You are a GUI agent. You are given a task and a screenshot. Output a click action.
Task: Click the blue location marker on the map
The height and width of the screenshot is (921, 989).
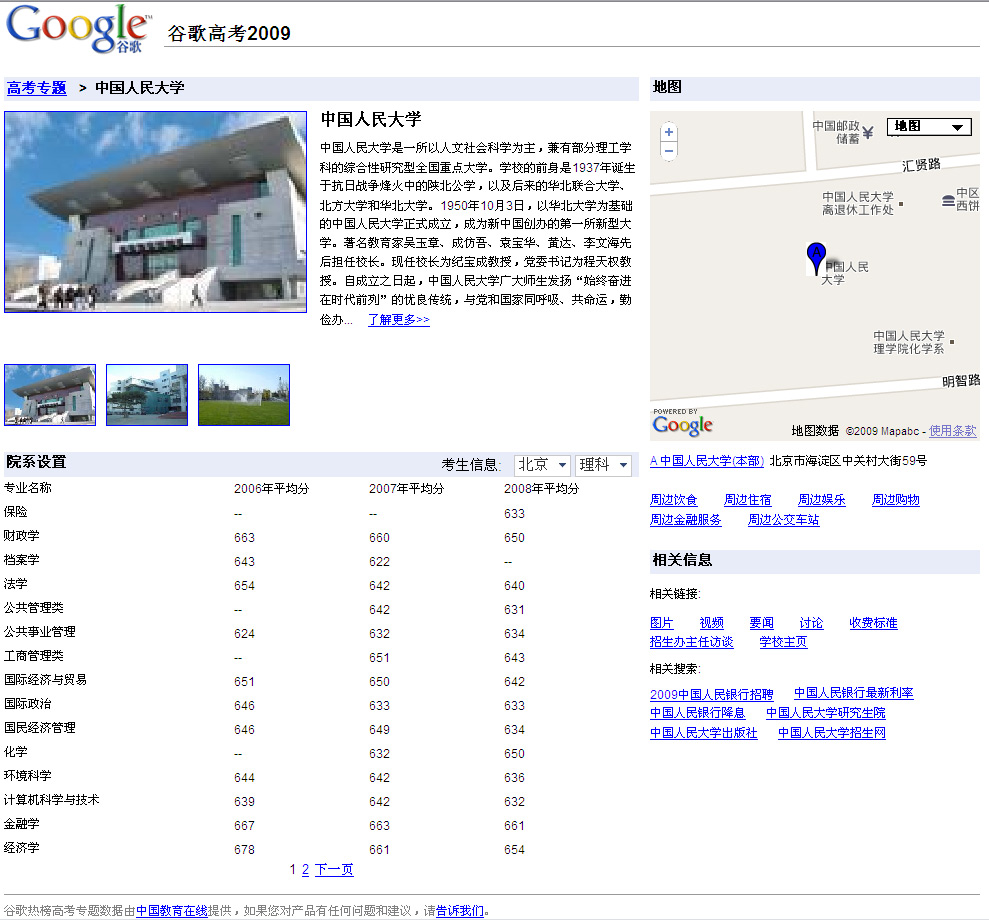pos(816,256)
